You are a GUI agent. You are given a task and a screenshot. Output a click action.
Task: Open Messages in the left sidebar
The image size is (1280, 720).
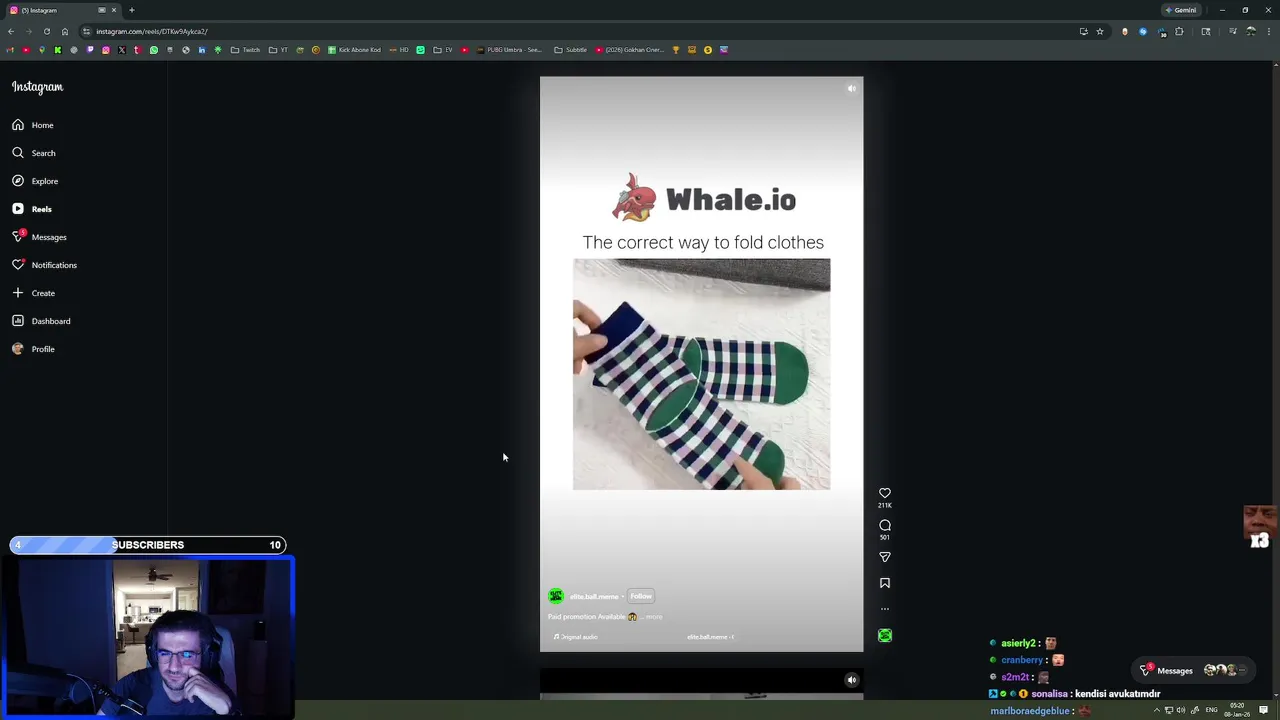point(39,237)
